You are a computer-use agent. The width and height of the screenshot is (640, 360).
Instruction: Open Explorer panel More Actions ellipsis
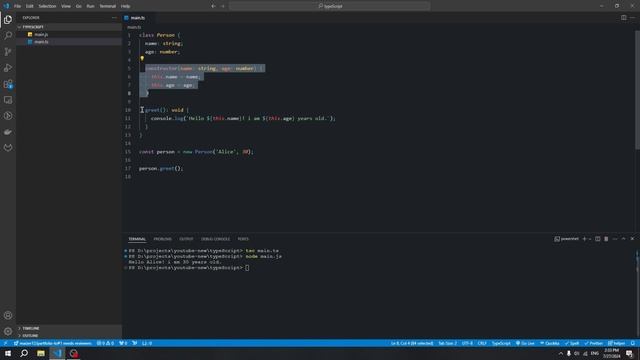114,18
